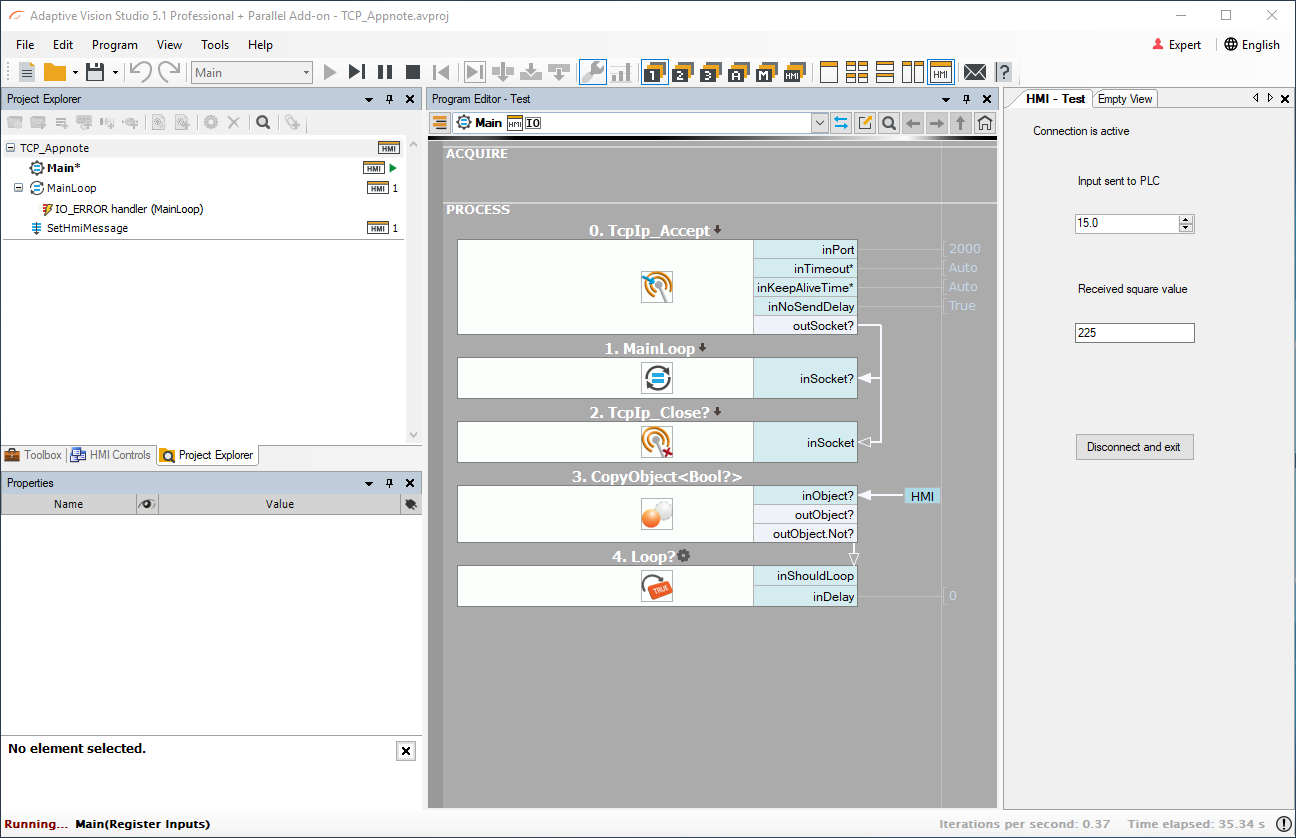Screen dimensions: 1296x838
Task: Click the envelope messages icon in toolbar
Action: (x=974, y=72)
